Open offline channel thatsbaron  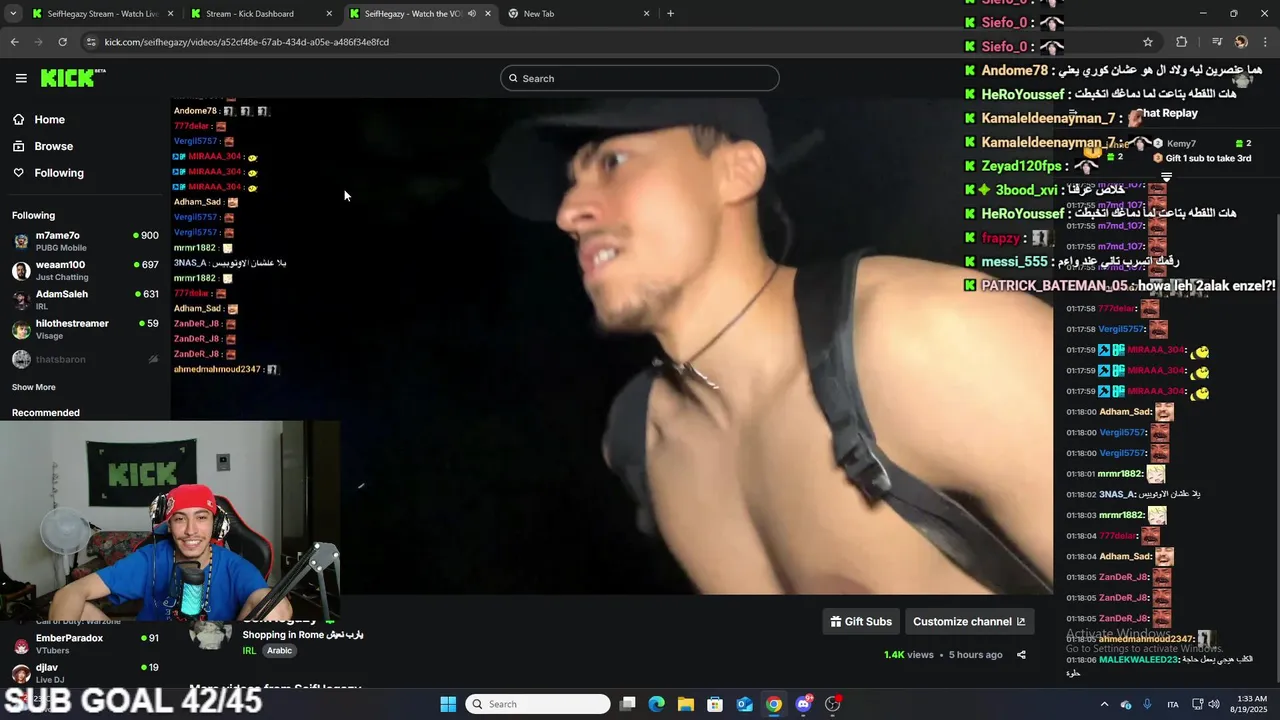85,359
